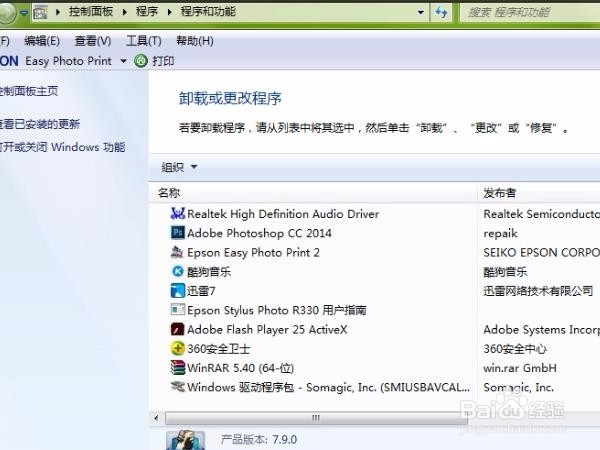Expand the arrow after 程序 breadcrumb
This screenshot has width=600, height=450.
pyautogui.click(x=169, y=12)
